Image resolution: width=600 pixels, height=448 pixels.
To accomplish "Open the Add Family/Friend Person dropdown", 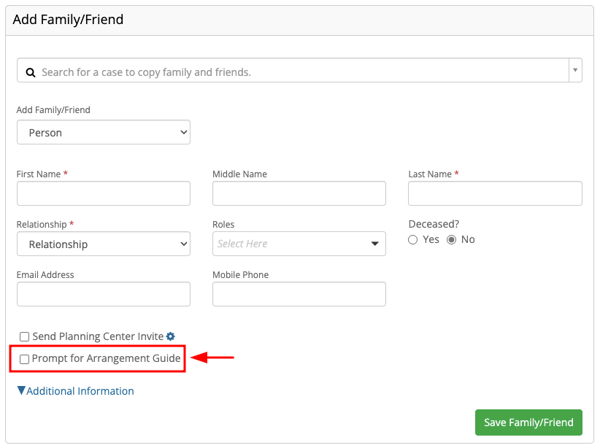I will (x=103, y=132).
